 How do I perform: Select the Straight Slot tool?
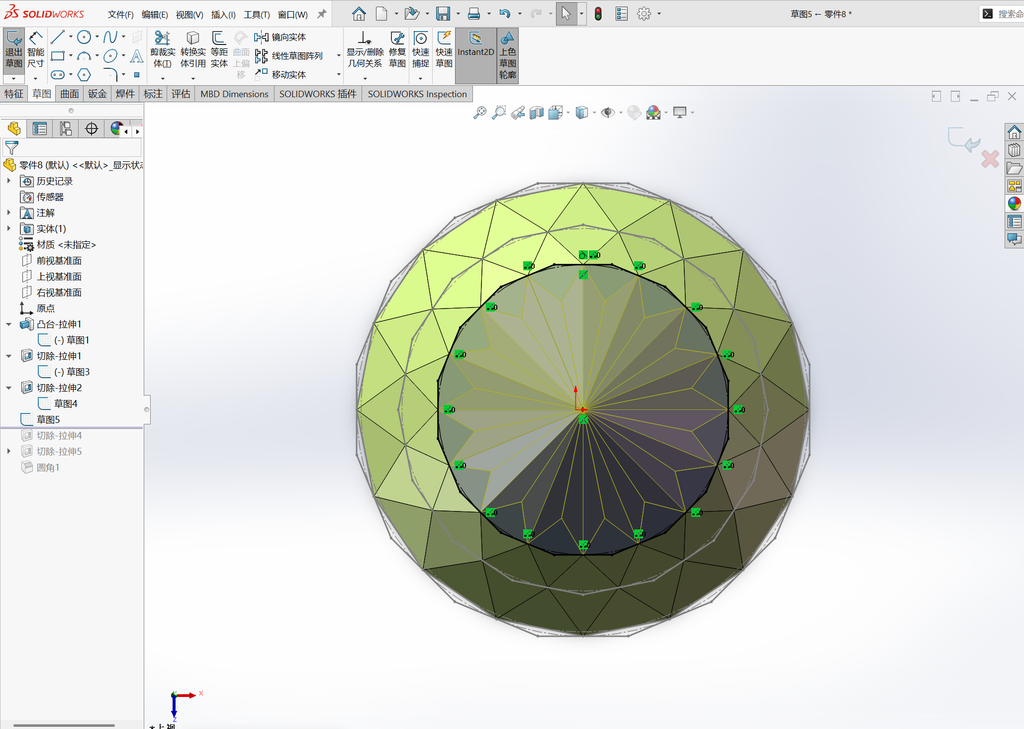tap(57, 74)
